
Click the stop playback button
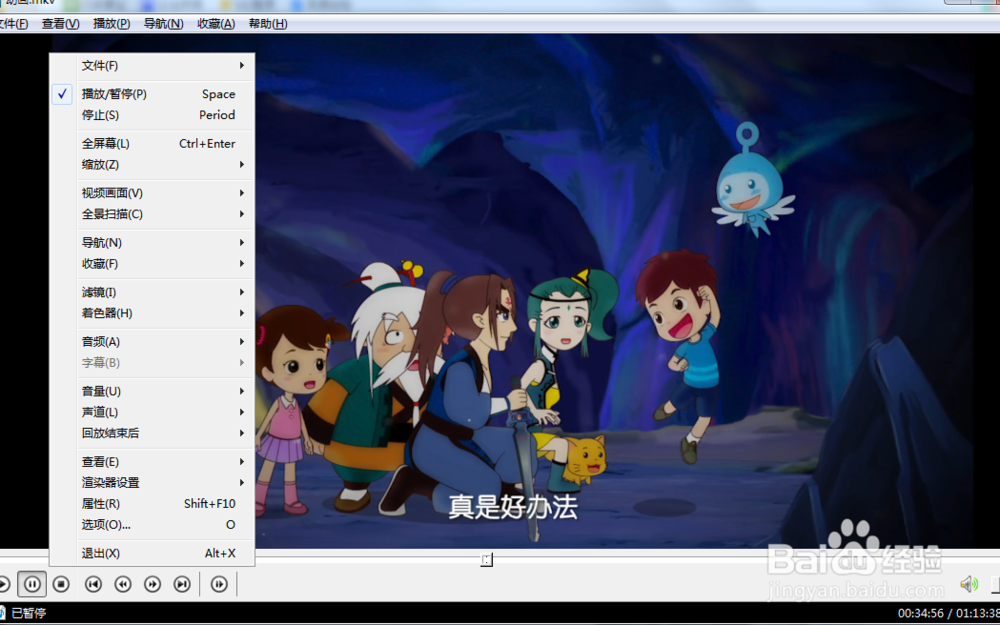point(61,584)
